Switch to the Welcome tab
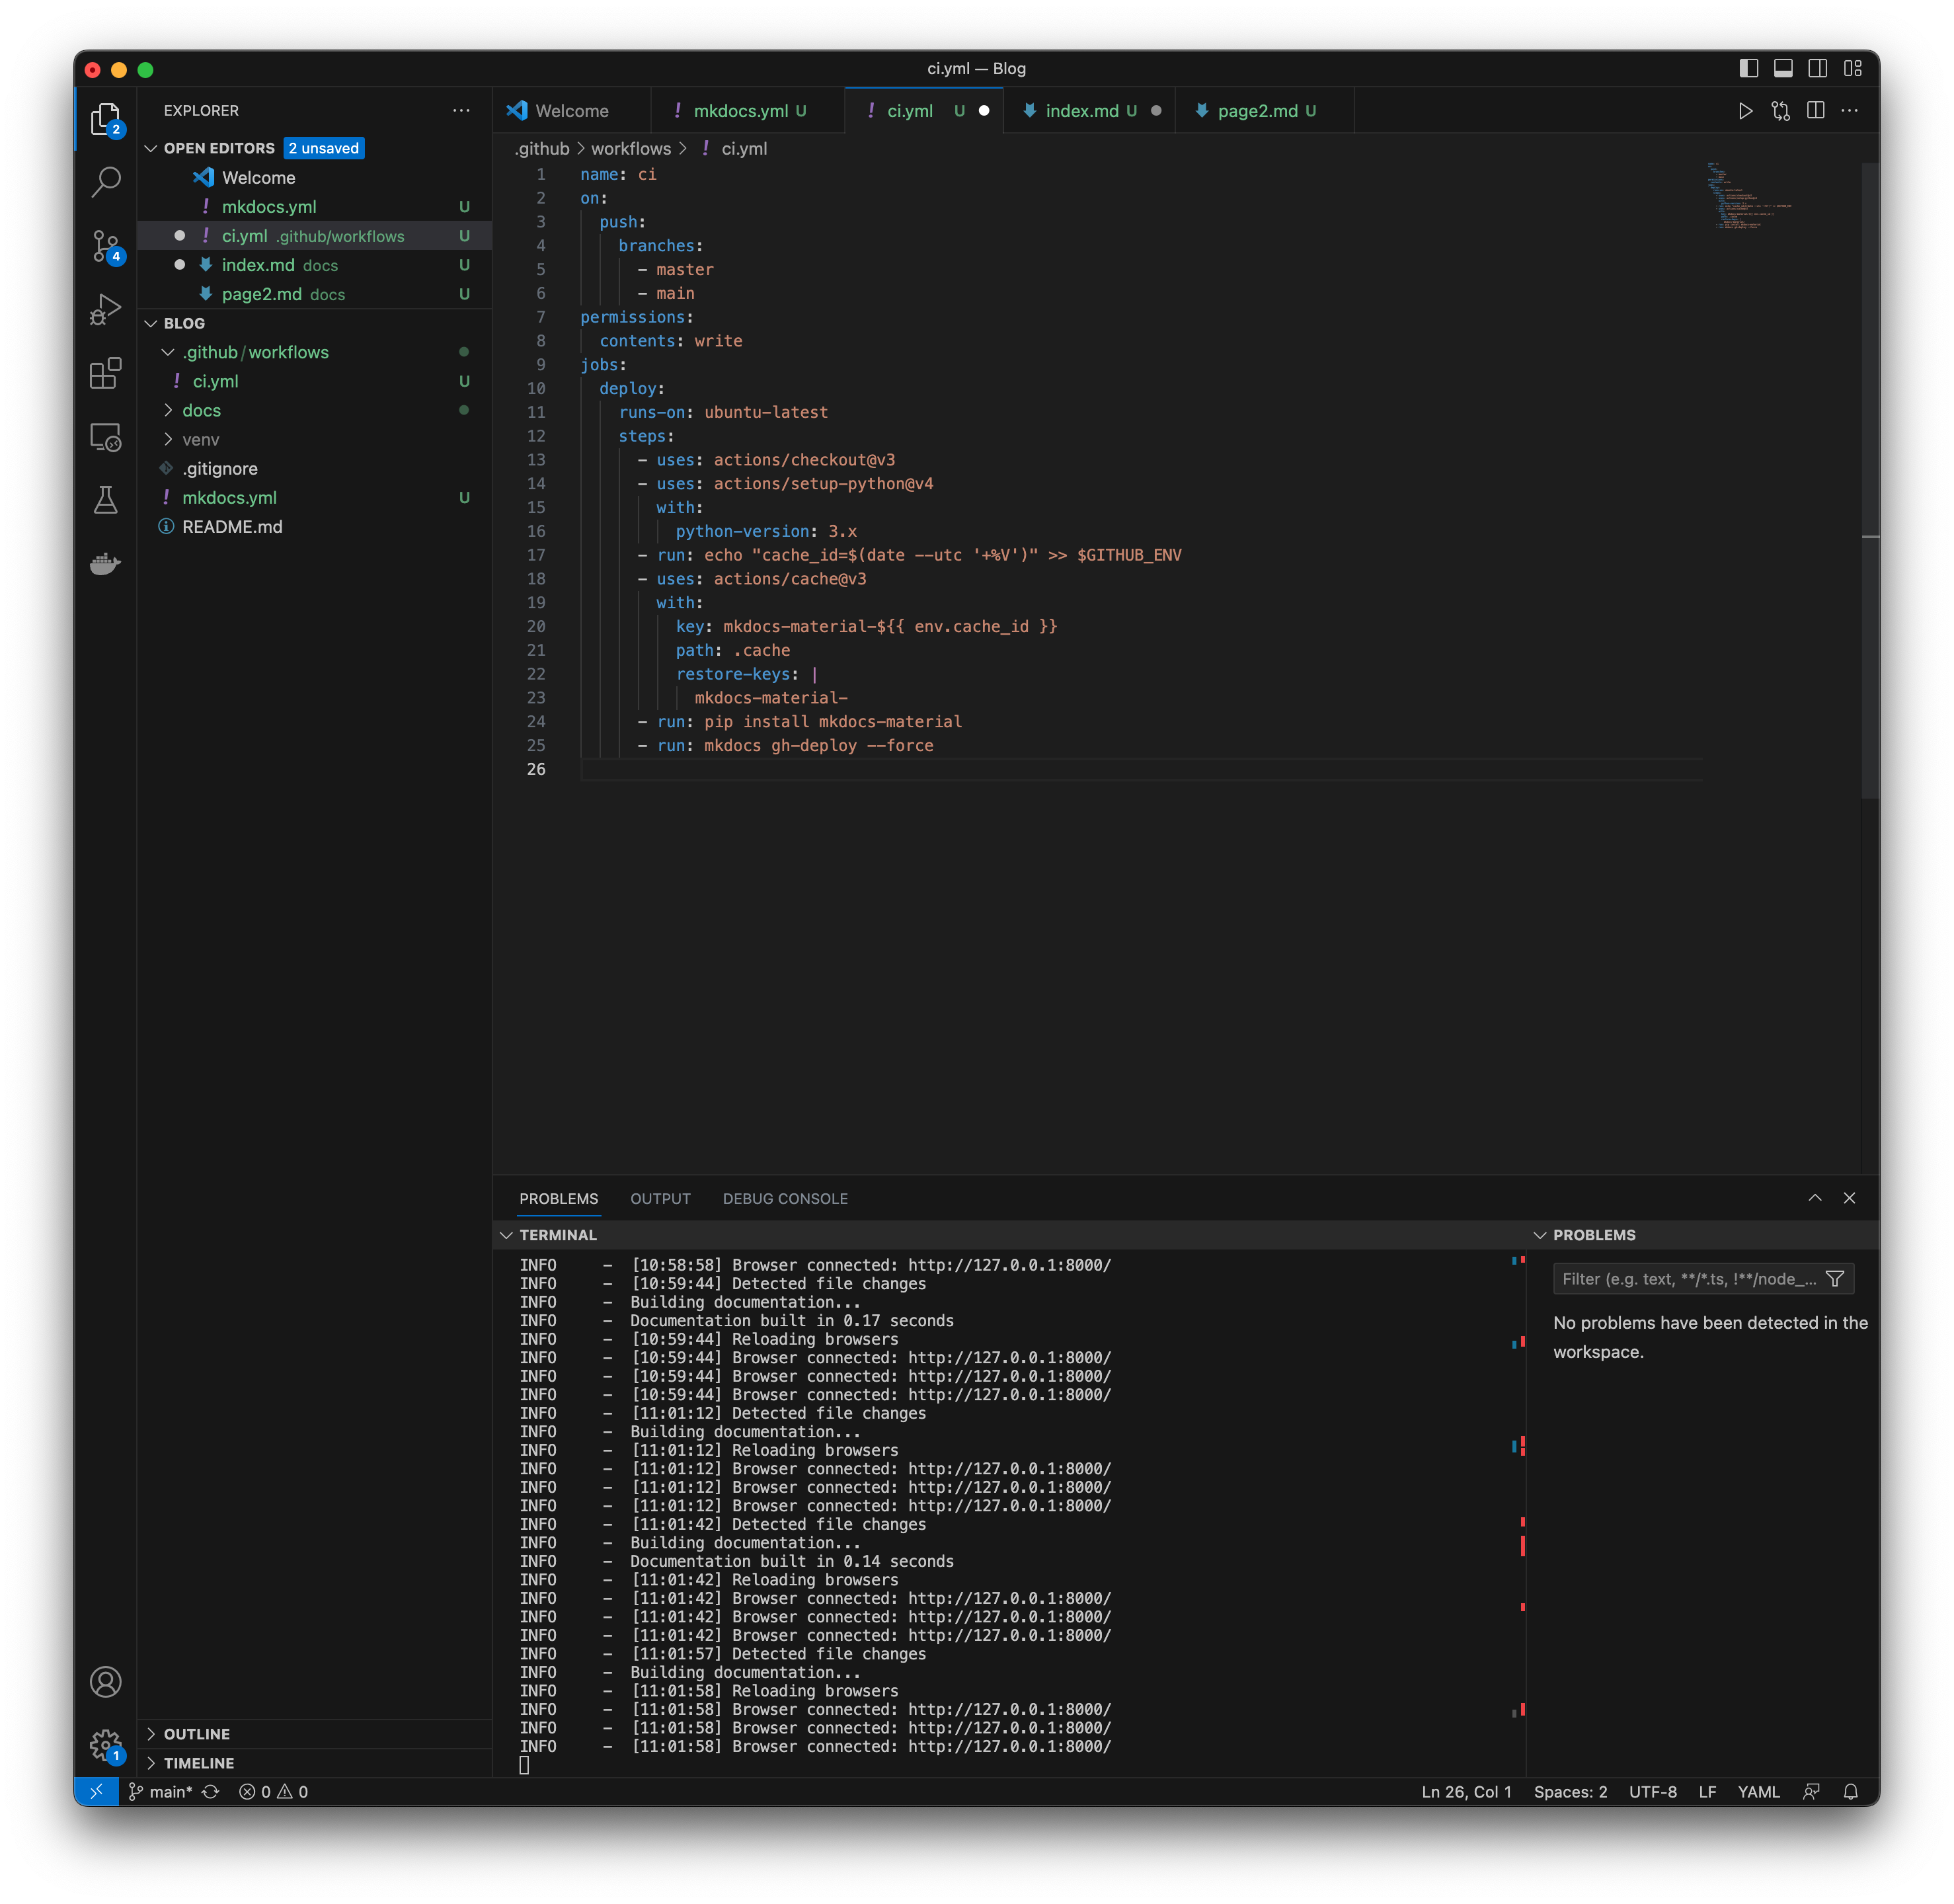This screenshot has height=1904, width=1954. tap(571, 111)
